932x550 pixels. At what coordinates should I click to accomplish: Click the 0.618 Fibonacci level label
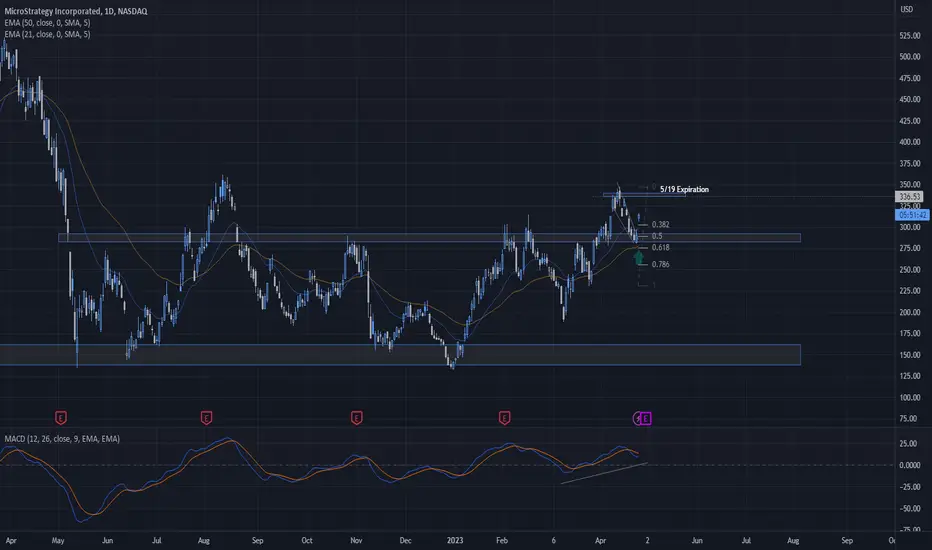(x=660, y=247)
